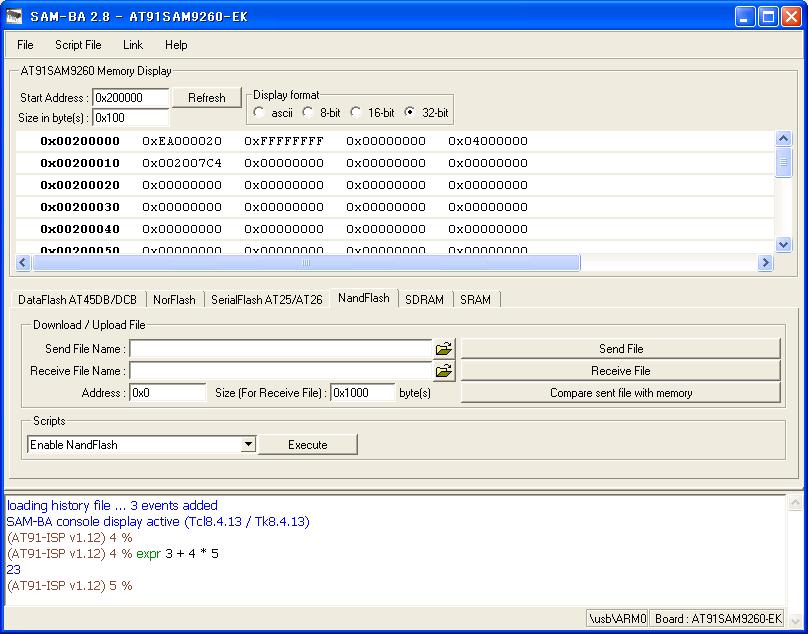The width and height of the screenshot is (808, 634).
Task: Click memory address row 0x00200020
Action: (80, 185)
